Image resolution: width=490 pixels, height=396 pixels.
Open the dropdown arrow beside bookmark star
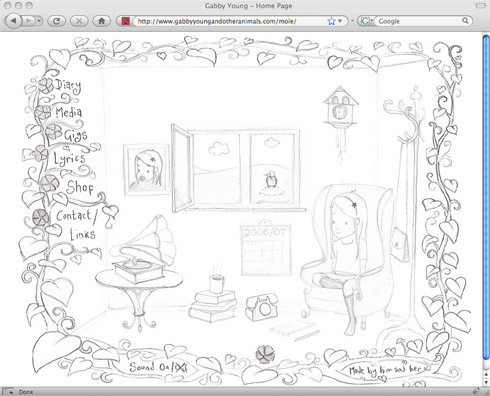point(340,21)
